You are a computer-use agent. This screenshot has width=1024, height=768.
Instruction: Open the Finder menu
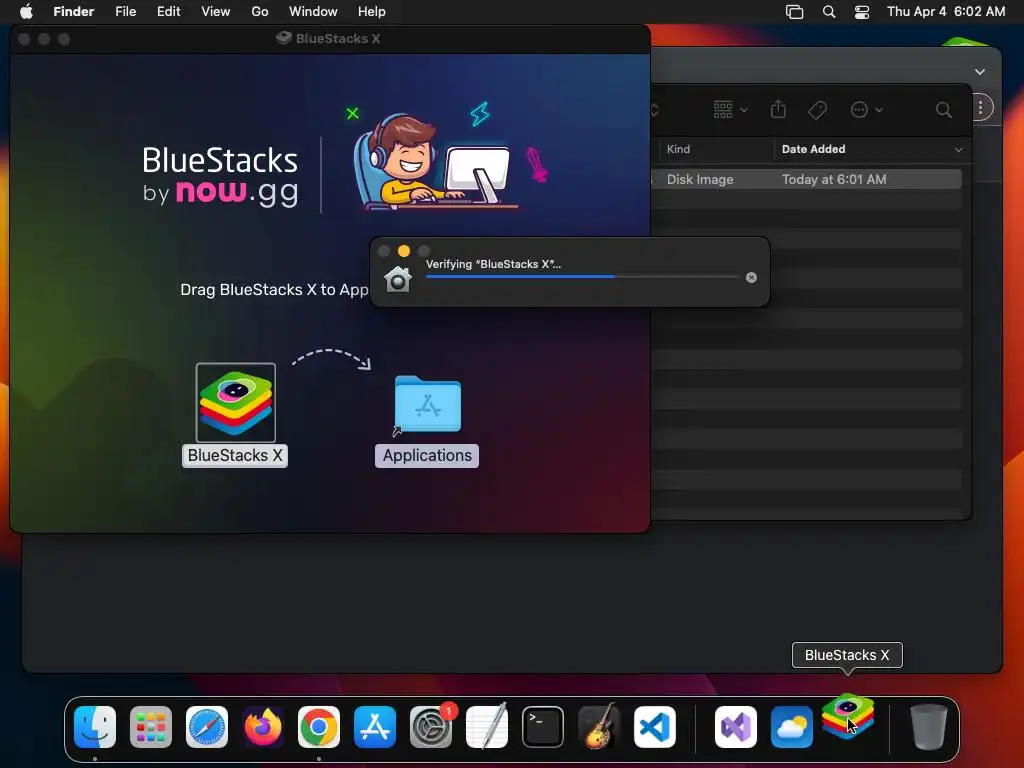(74, 12)
